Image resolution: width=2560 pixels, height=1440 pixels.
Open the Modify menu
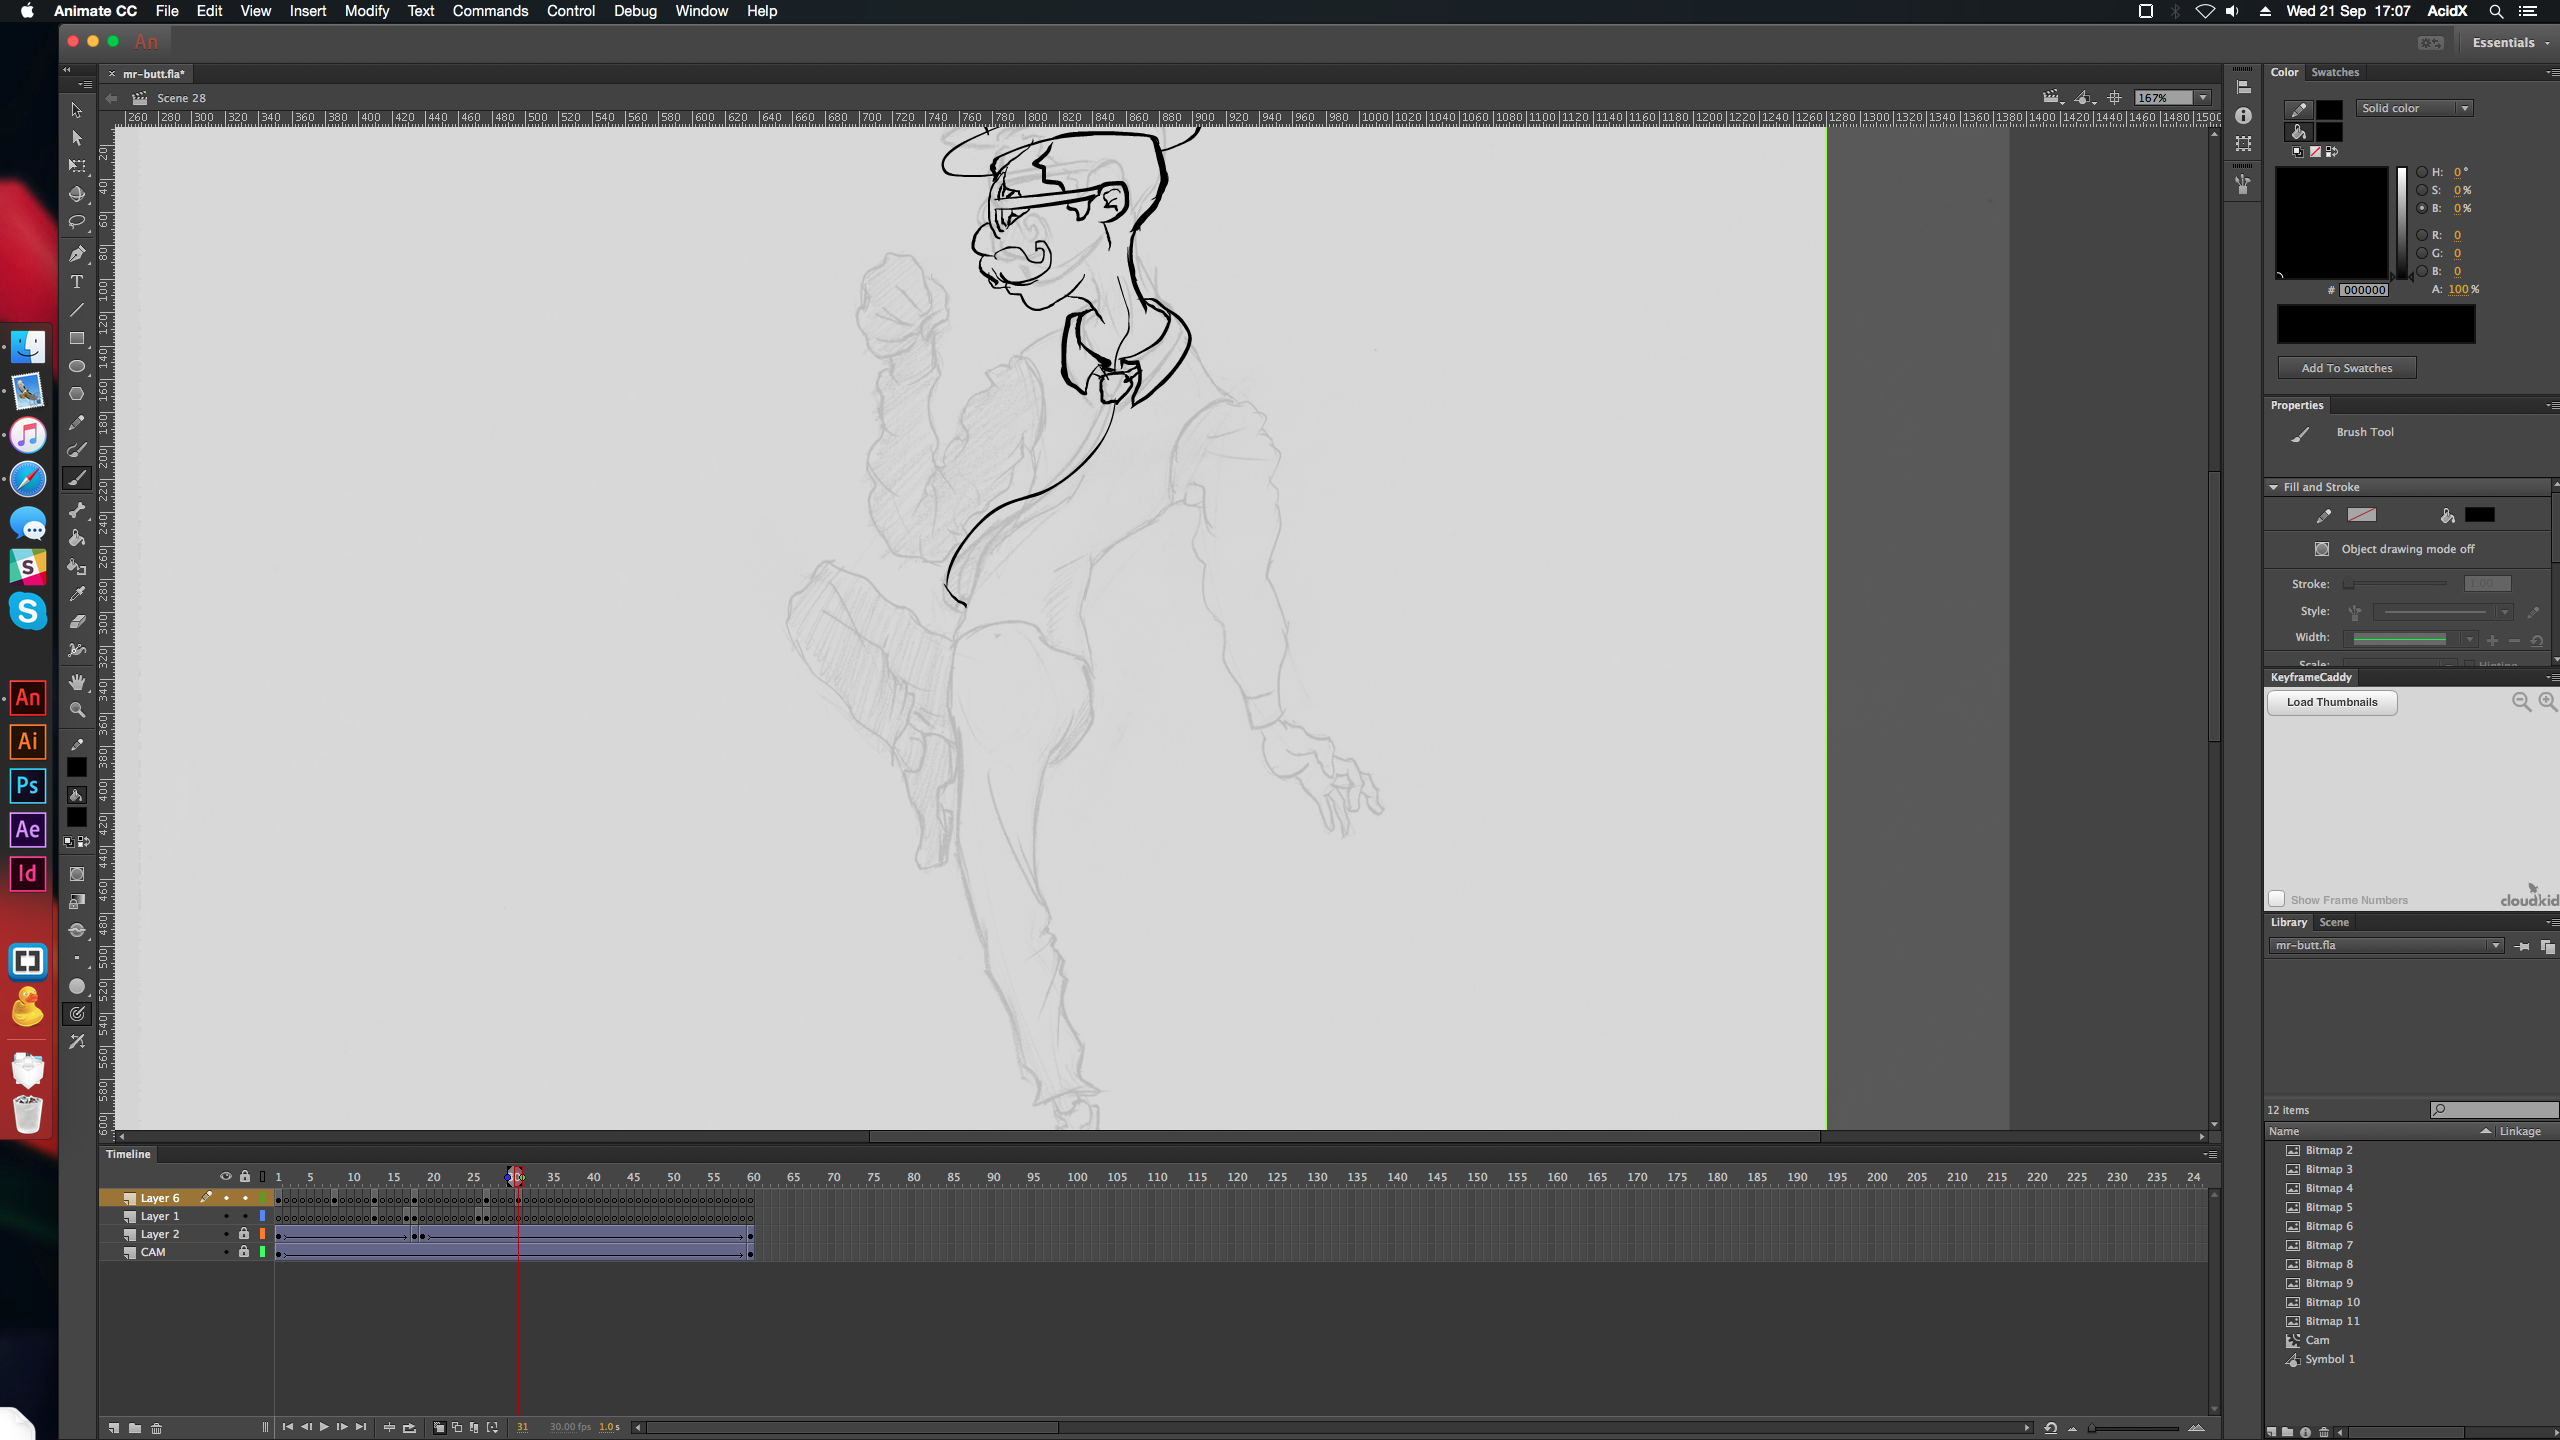[x=366, y=11]
